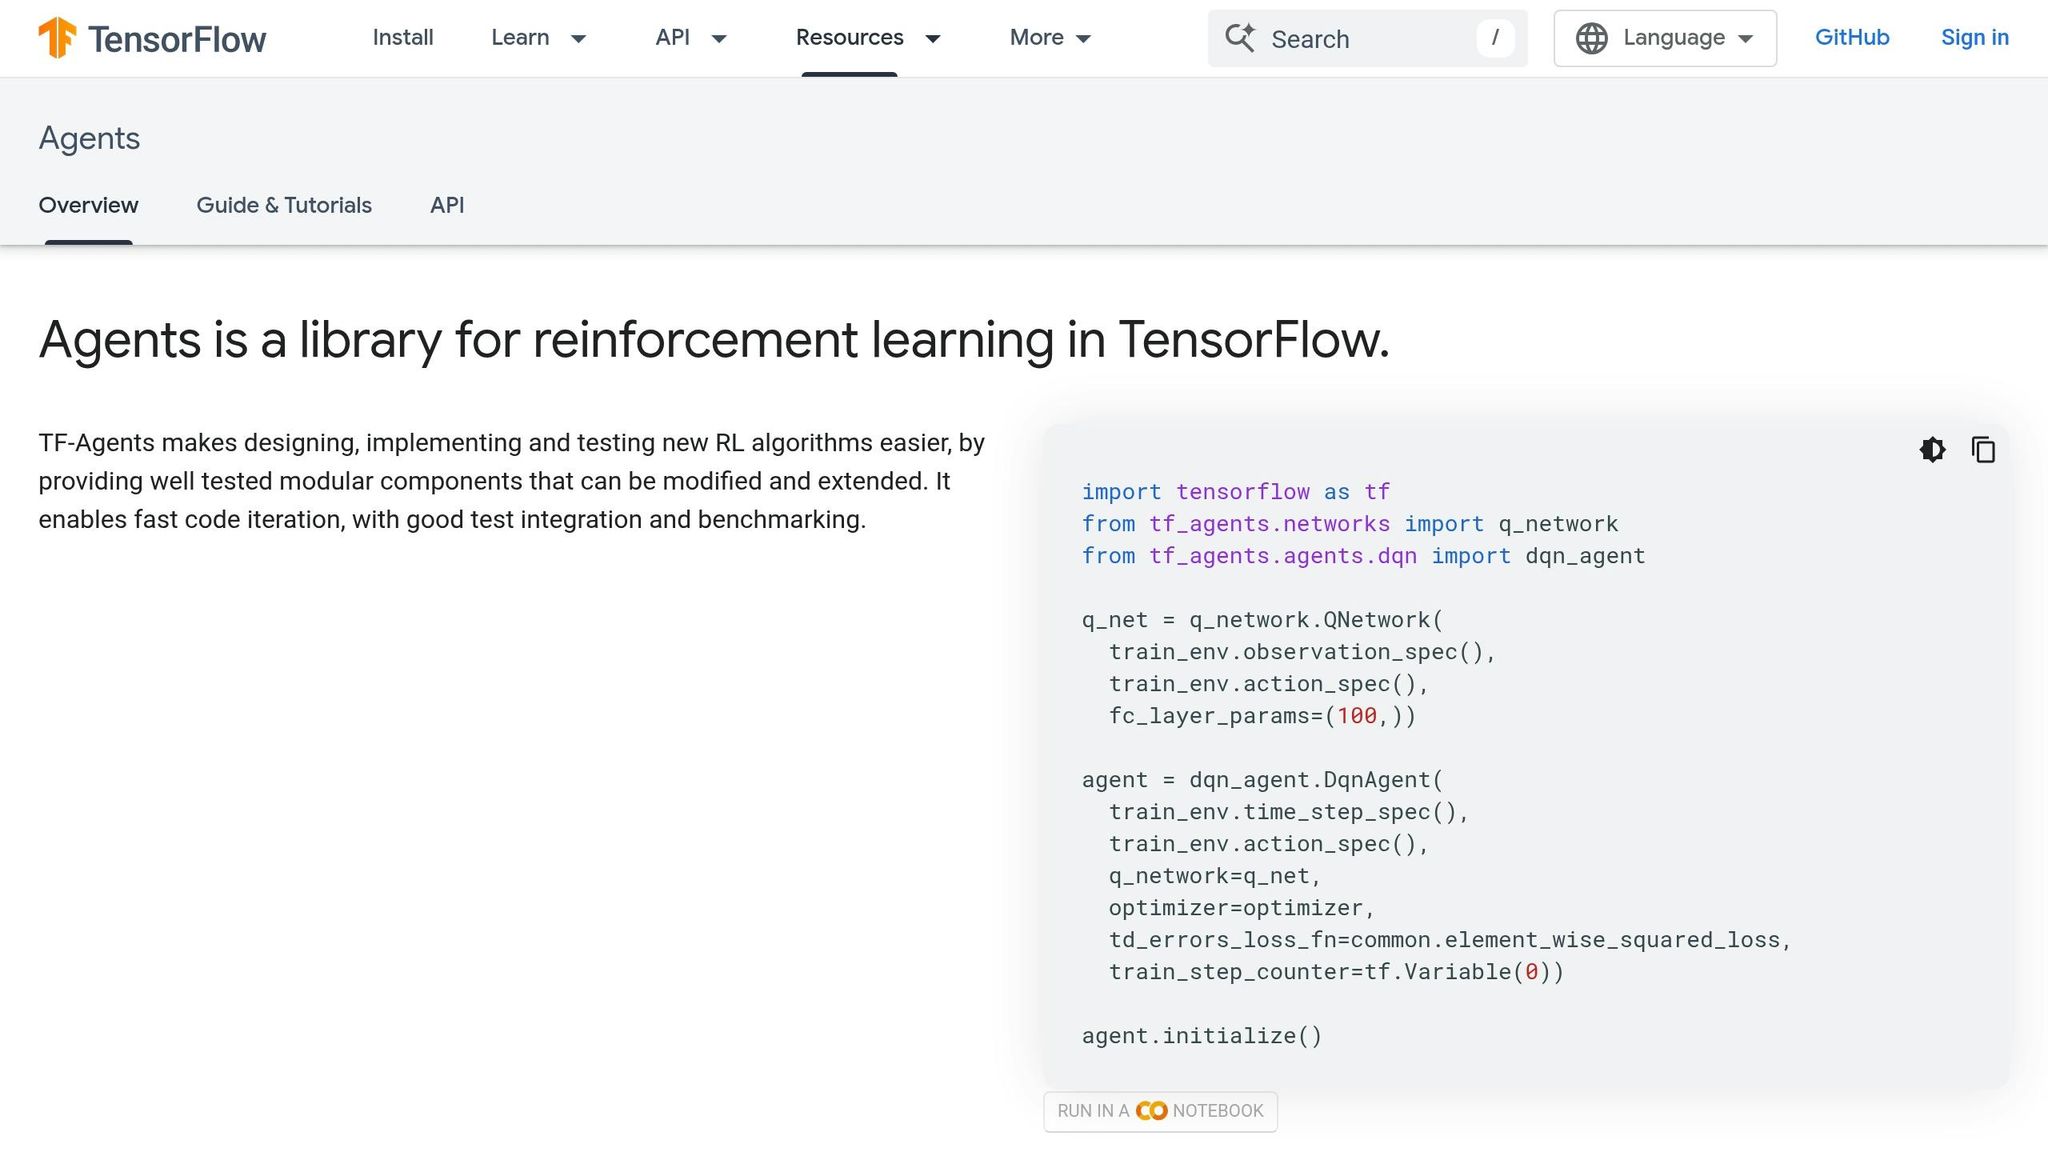Image resolution: width=2048 pixels, height=1152 pixels.
Task: Open the GitHub link
Action: click(x=1852, y=38)
